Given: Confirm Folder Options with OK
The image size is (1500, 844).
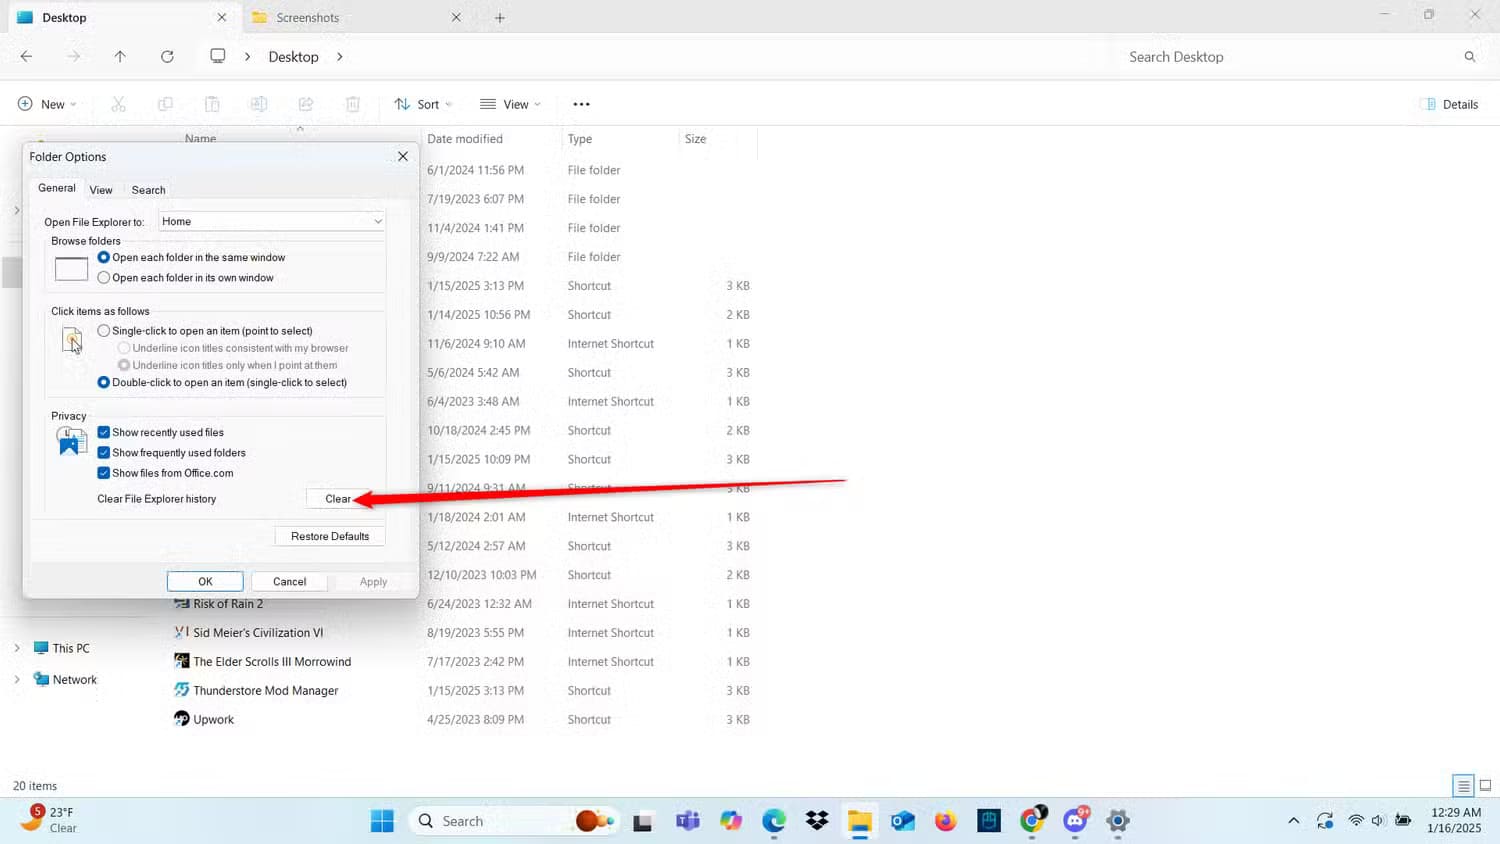Looking at the screenshot, I should 205,581.
